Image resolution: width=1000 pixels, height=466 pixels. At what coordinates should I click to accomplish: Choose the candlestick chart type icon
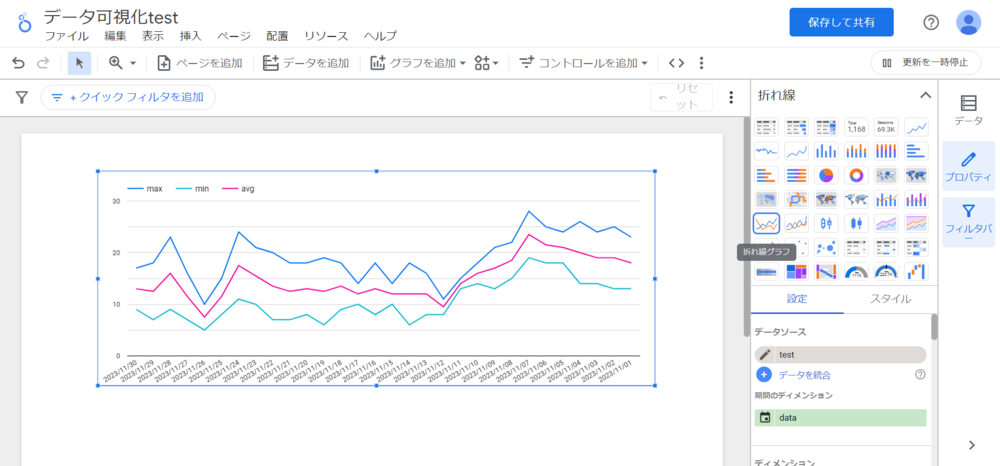click(x=857, y=223)
